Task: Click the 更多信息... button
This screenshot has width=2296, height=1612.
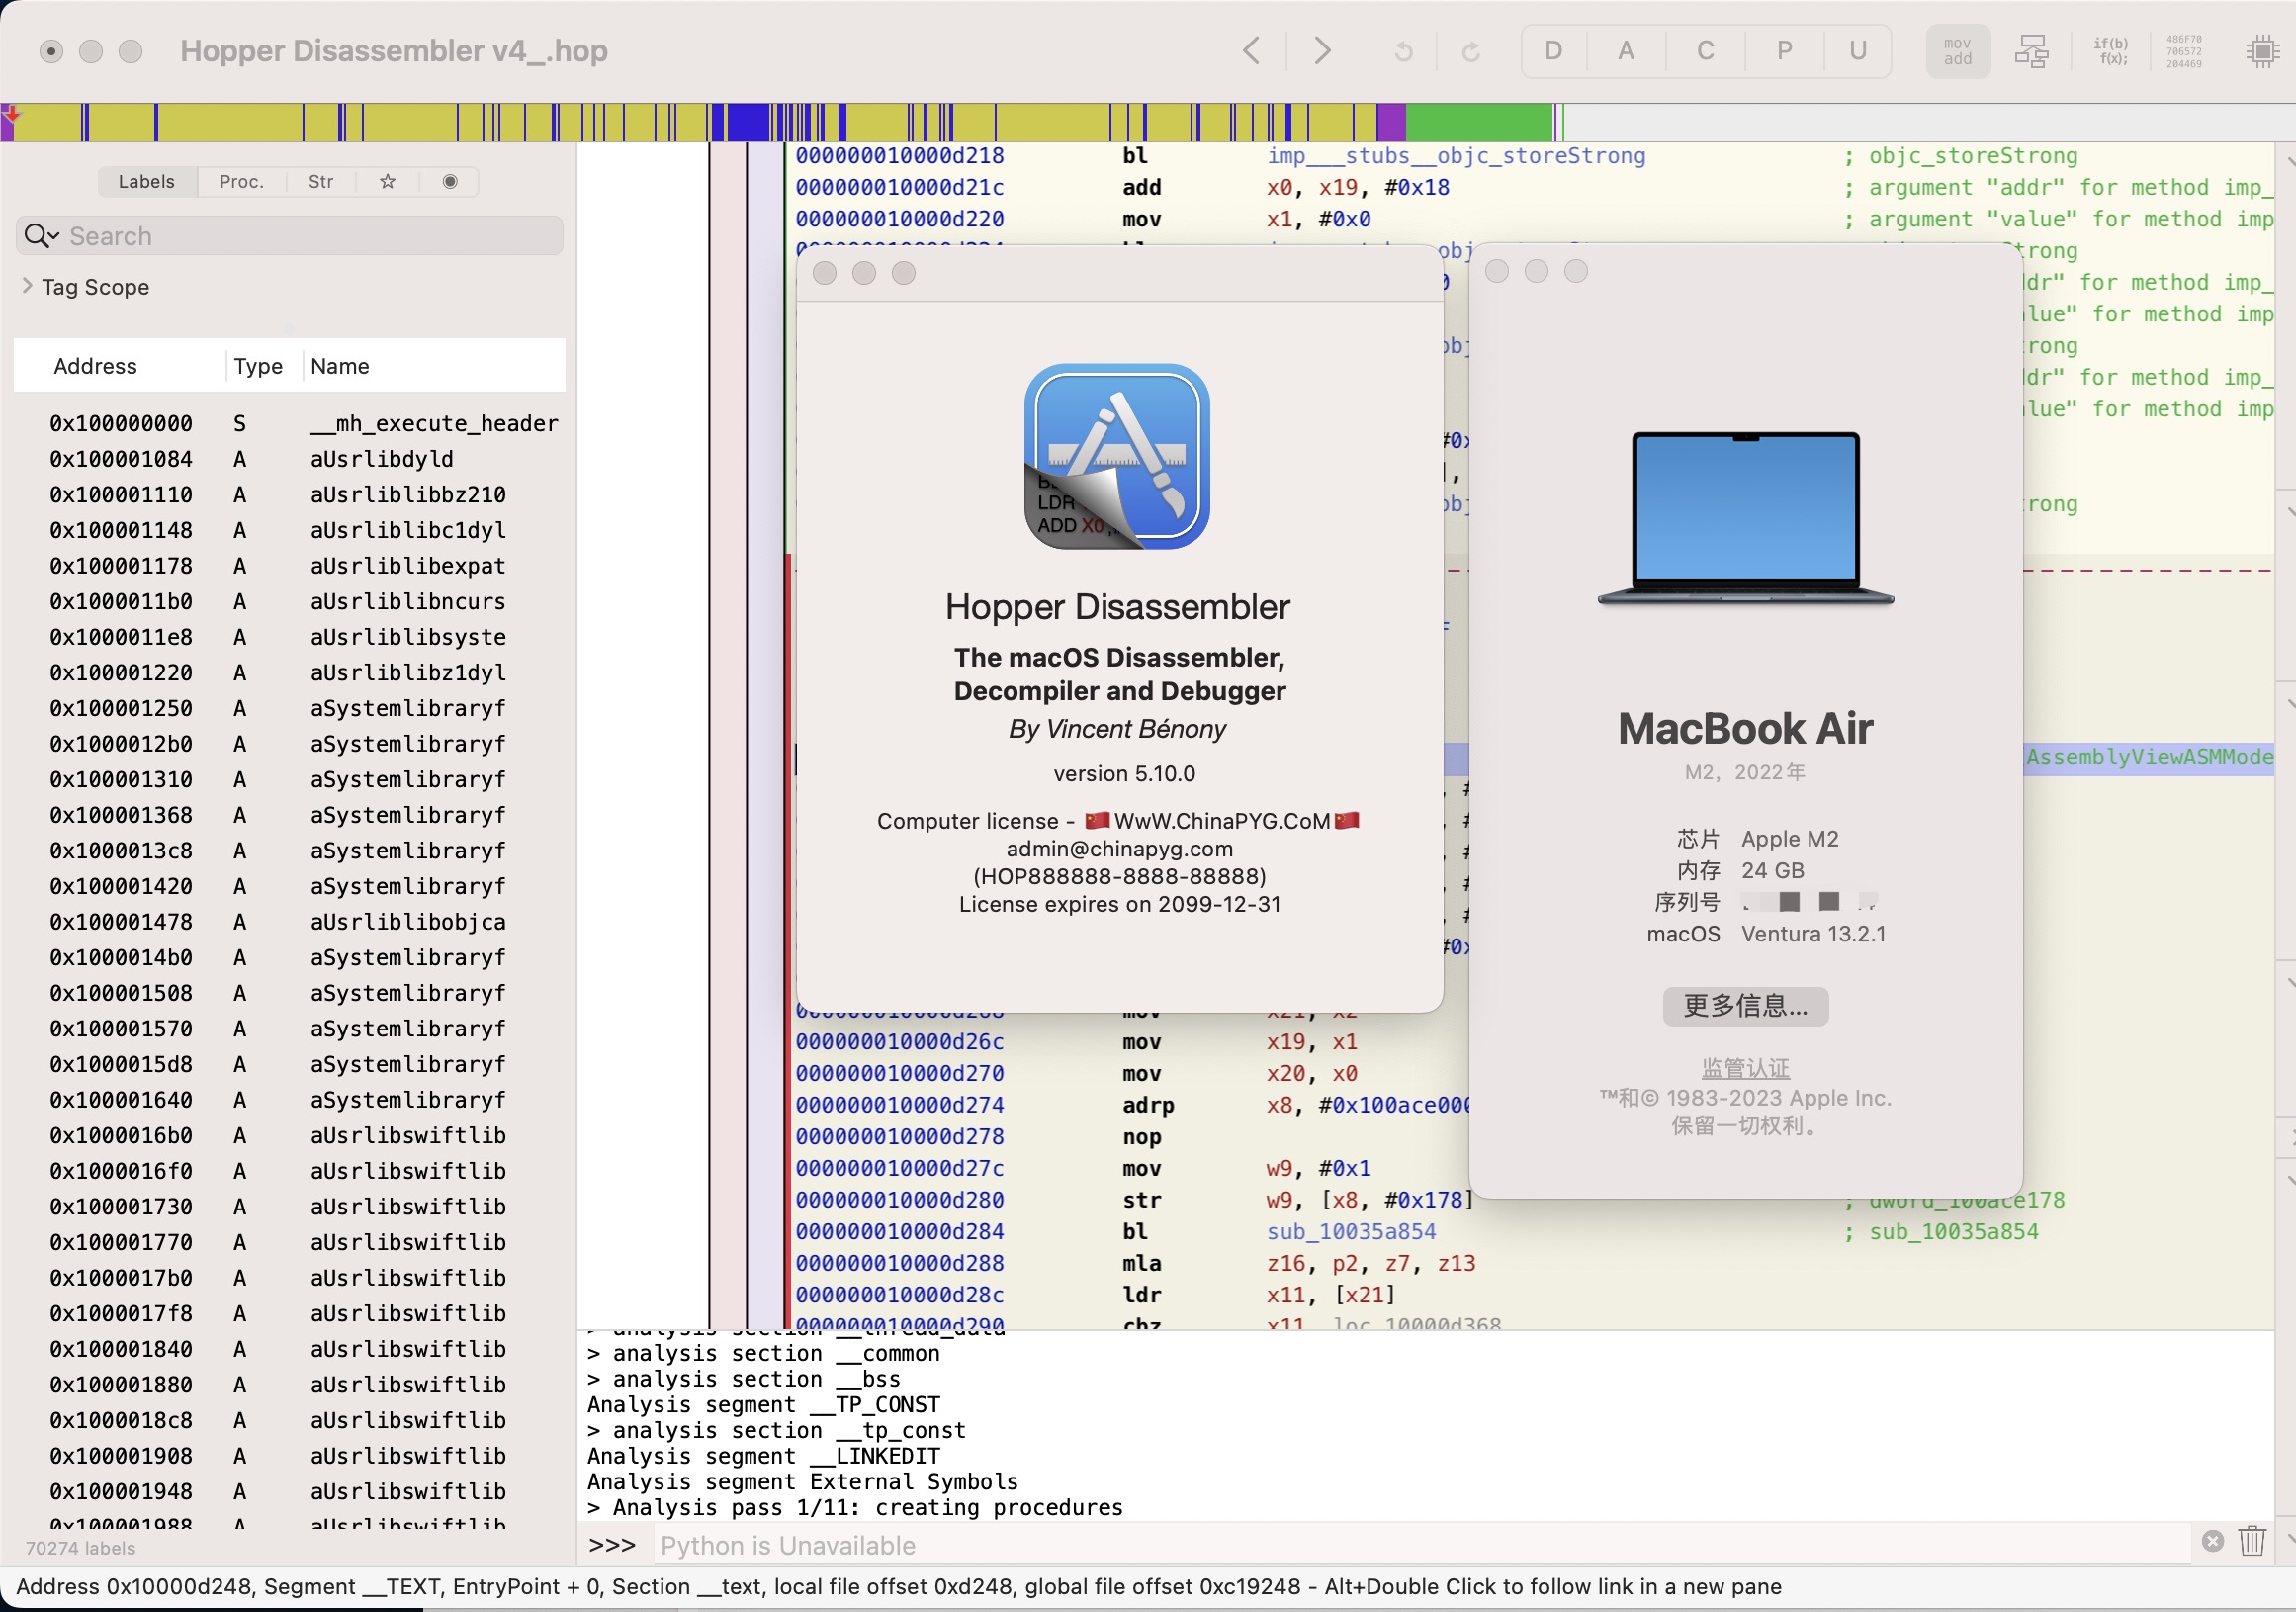Action: tap(1745, 1006)
